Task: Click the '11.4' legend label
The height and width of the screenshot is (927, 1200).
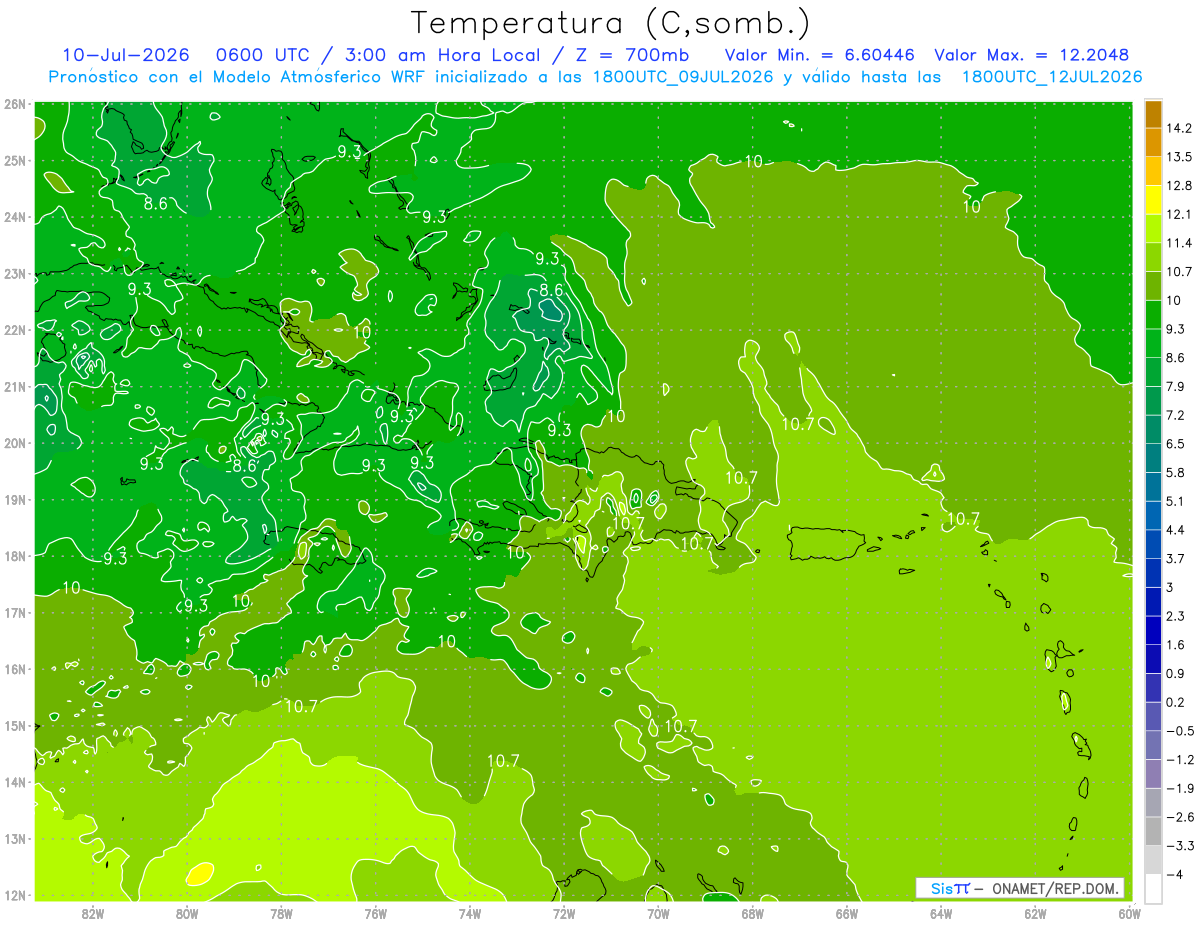Action: pyautogui.click(x=1179, y=243)
